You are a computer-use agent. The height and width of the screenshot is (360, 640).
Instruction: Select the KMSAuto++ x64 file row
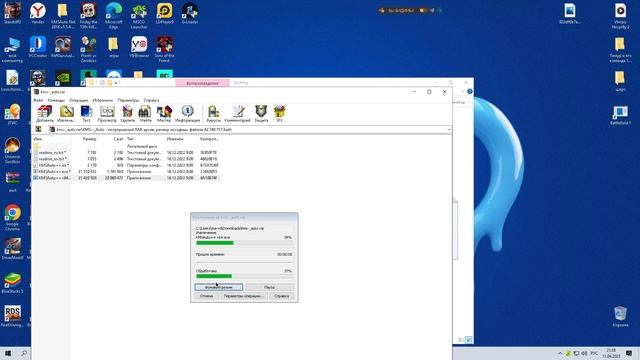[127, 178]
